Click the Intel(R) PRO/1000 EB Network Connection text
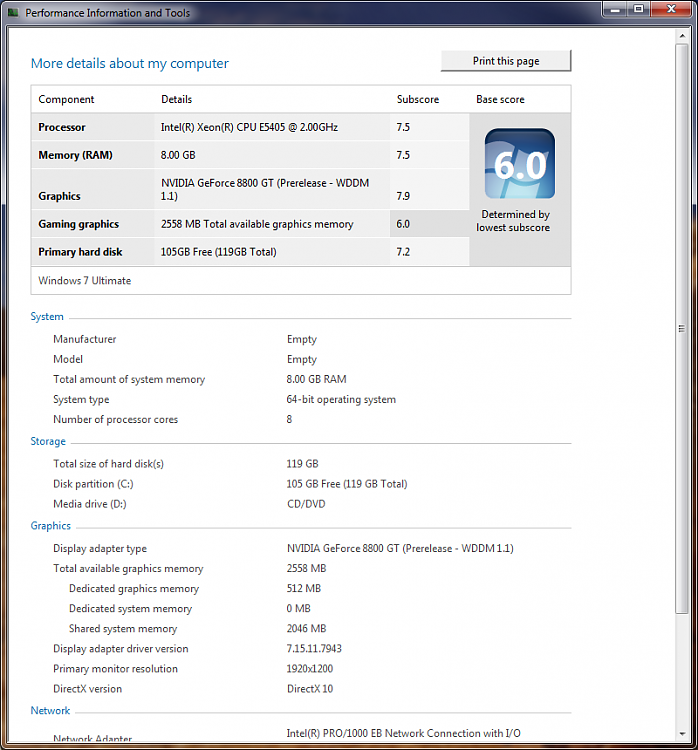This screenshot has width=698, height=750. pos(403,733)
